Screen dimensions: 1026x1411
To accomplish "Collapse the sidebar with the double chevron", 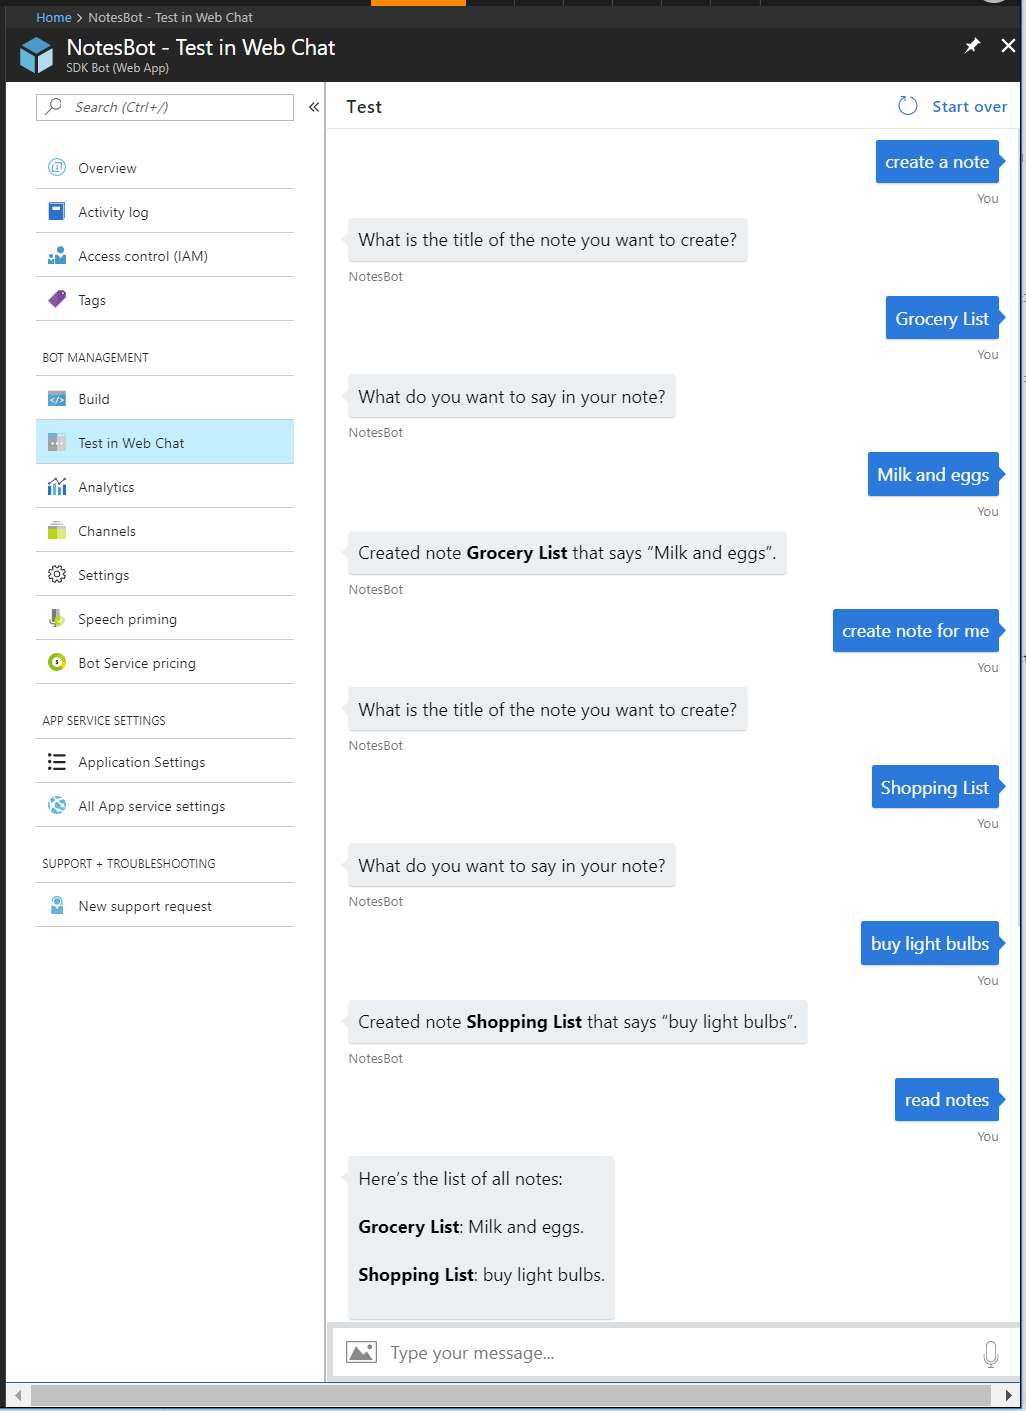I will (x=313, y=105).
